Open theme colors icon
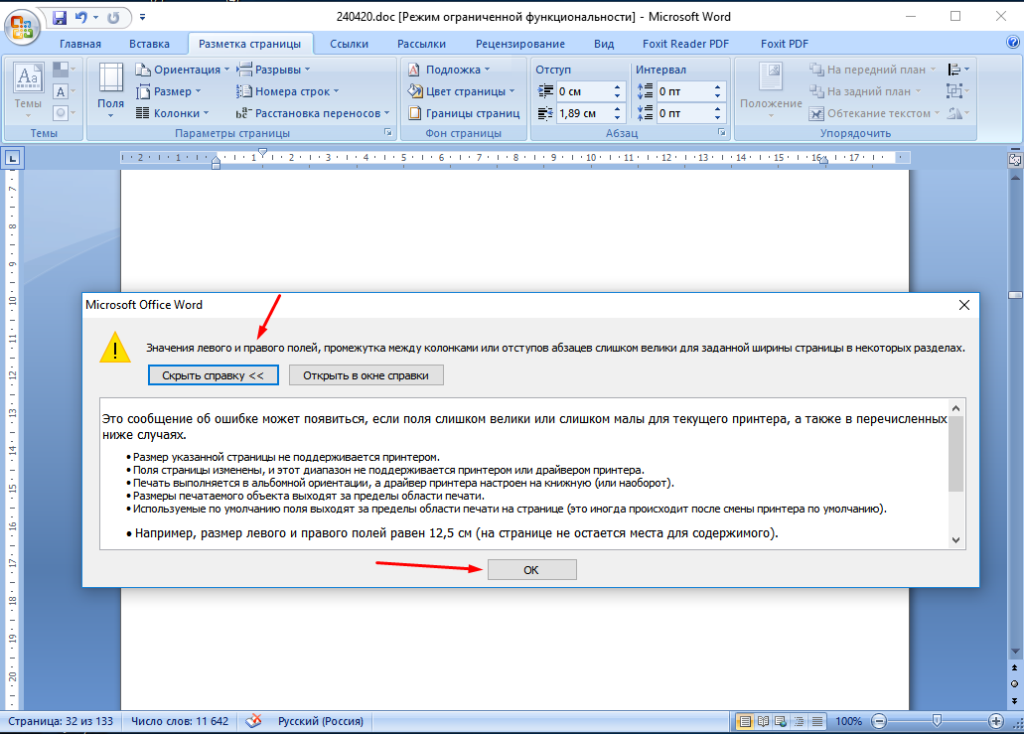 point(63,69)
